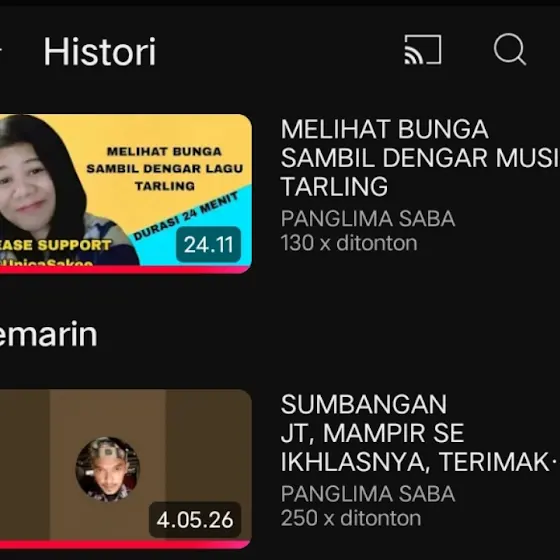Click the 24.11 duration badge
Image resolution: width=560 pixels, height=560 pixels.
[x=208, y=245]
